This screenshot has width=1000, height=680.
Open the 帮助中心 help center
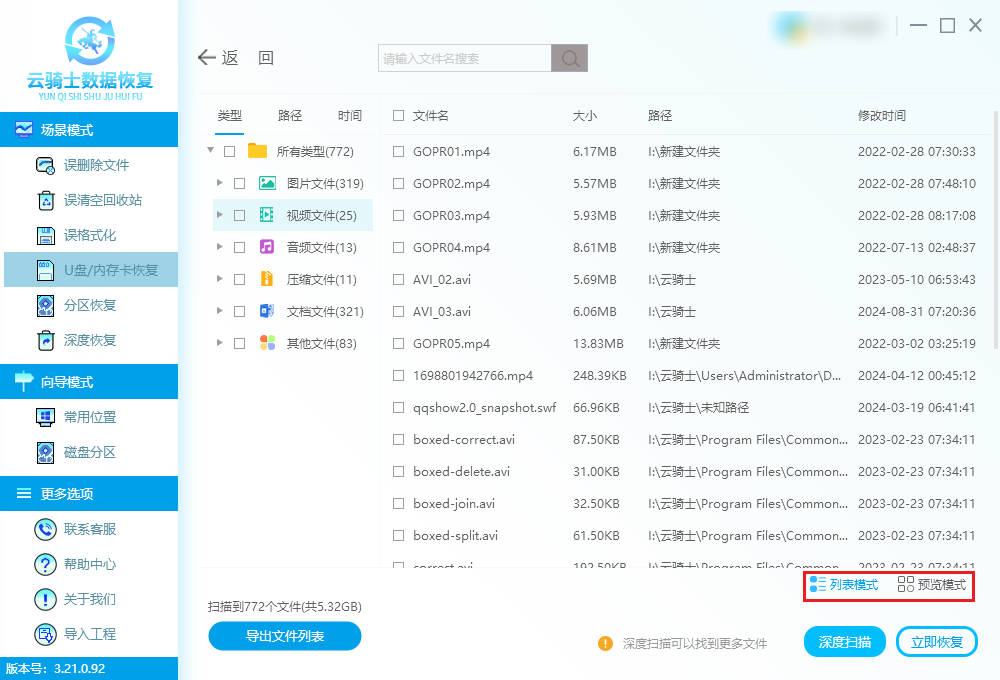[45, 565]
